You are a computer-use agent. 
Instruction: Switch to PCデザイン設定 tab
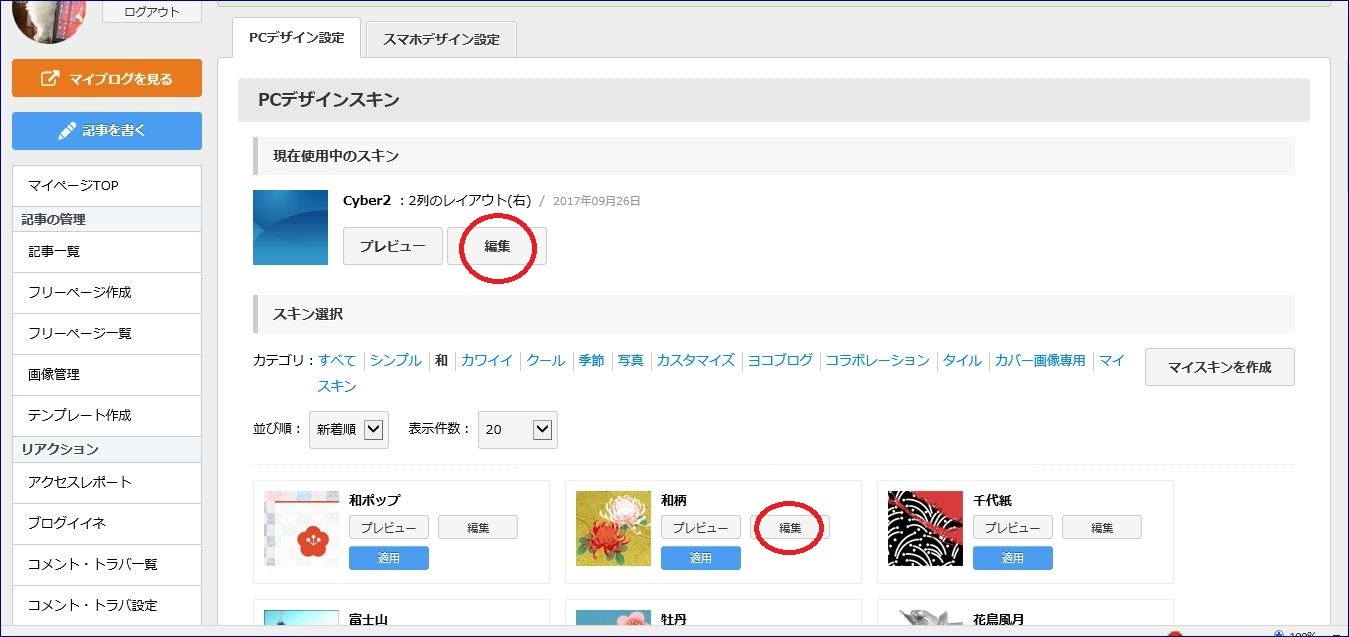[x=296, y=38]
